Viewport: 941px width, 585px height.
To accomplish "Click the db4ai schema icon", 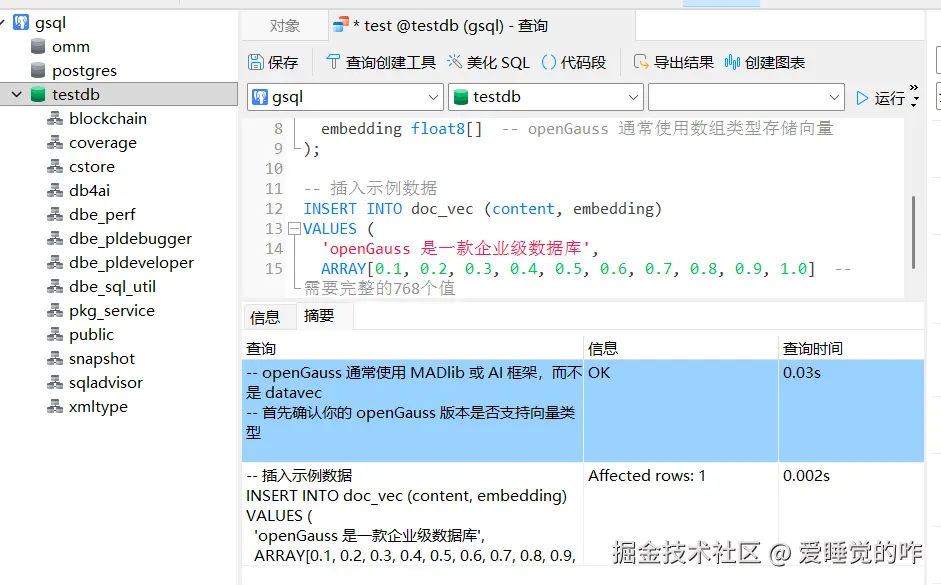I will tap(55, 190).
